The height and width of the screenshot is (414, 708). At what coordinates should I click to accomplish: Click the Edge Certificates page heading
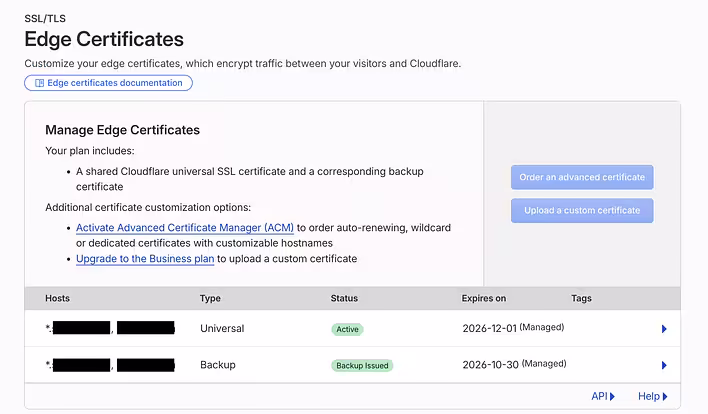point(104,39)
